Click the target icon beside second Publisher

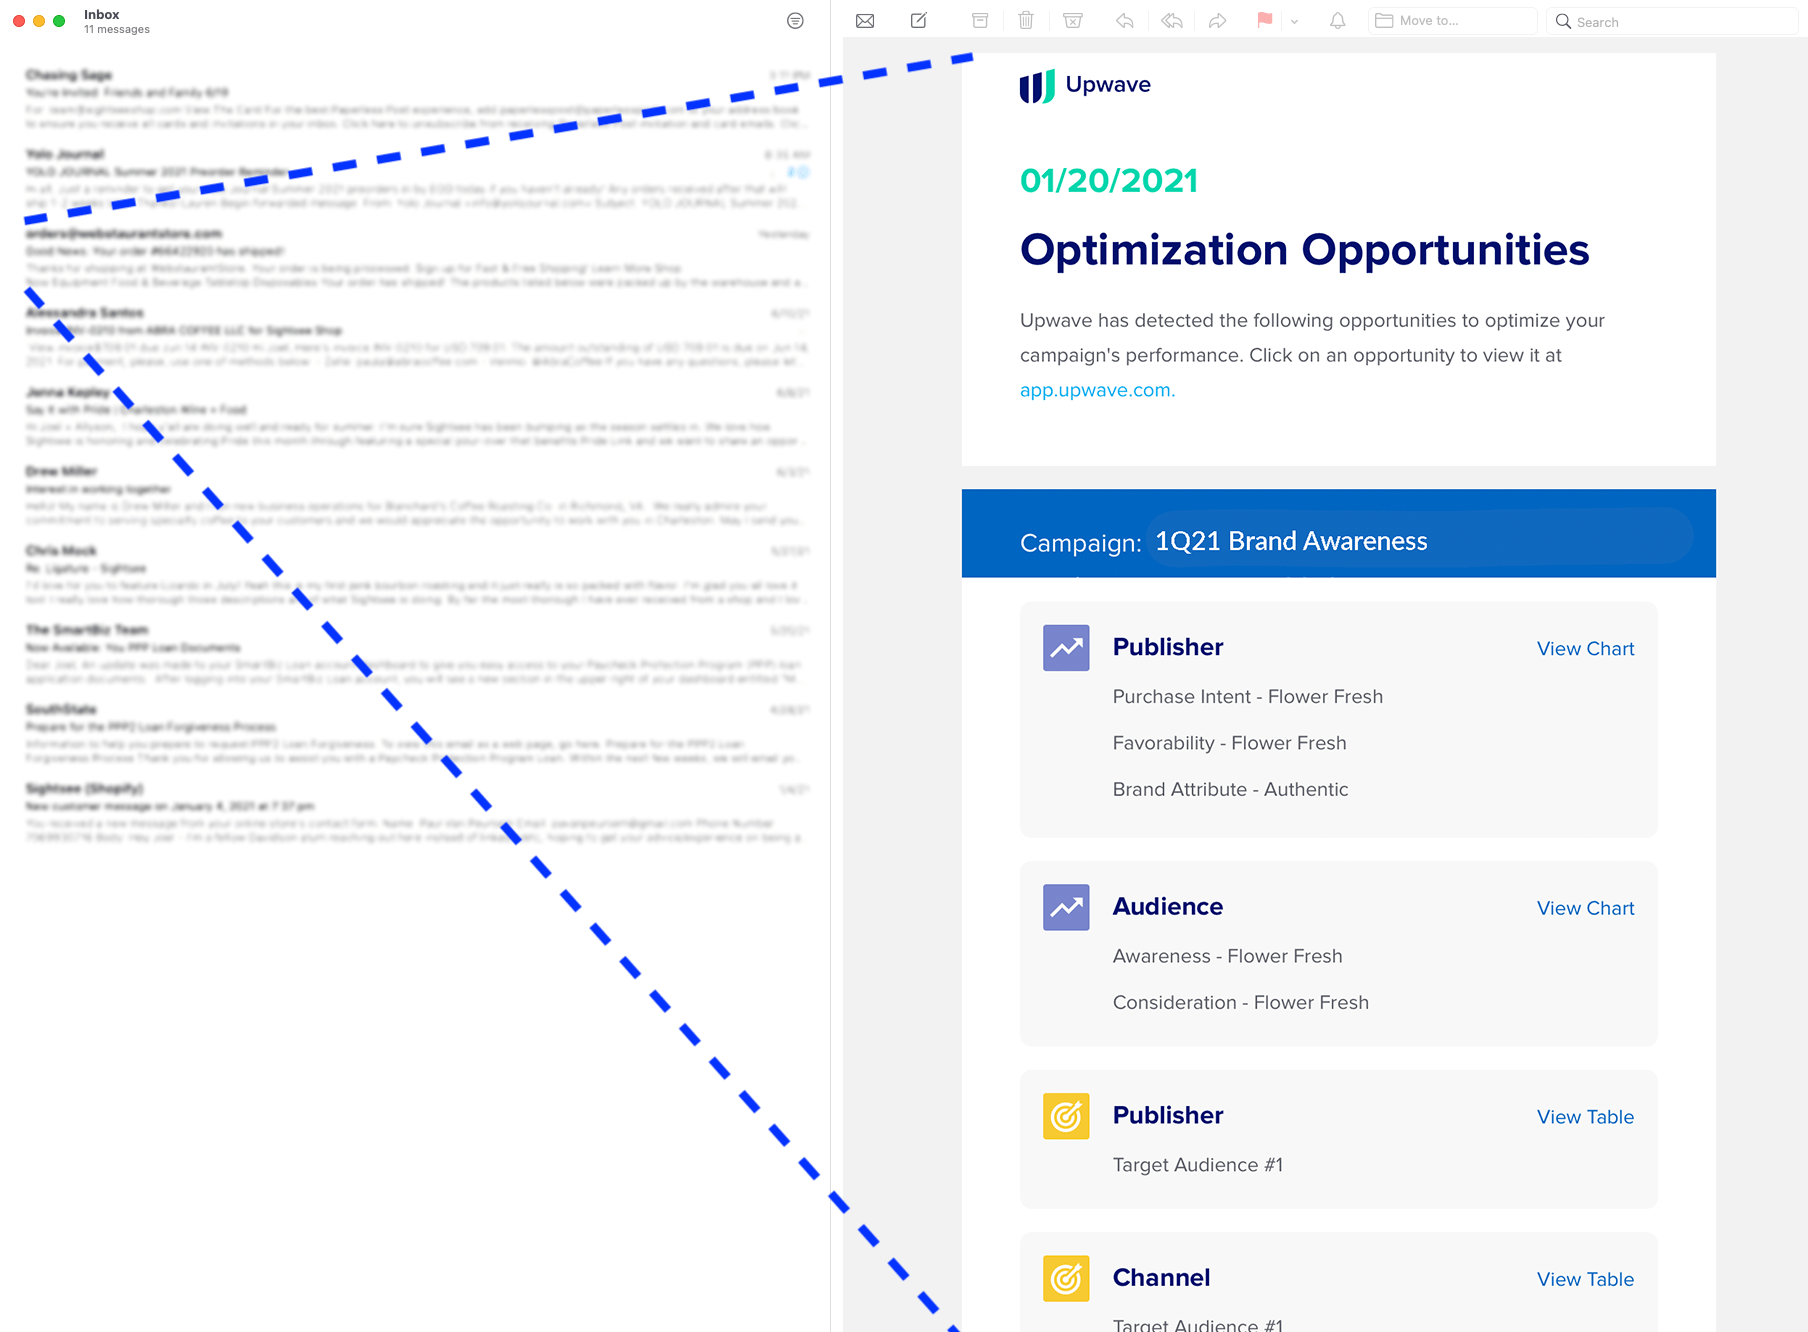point(1066,1116)
